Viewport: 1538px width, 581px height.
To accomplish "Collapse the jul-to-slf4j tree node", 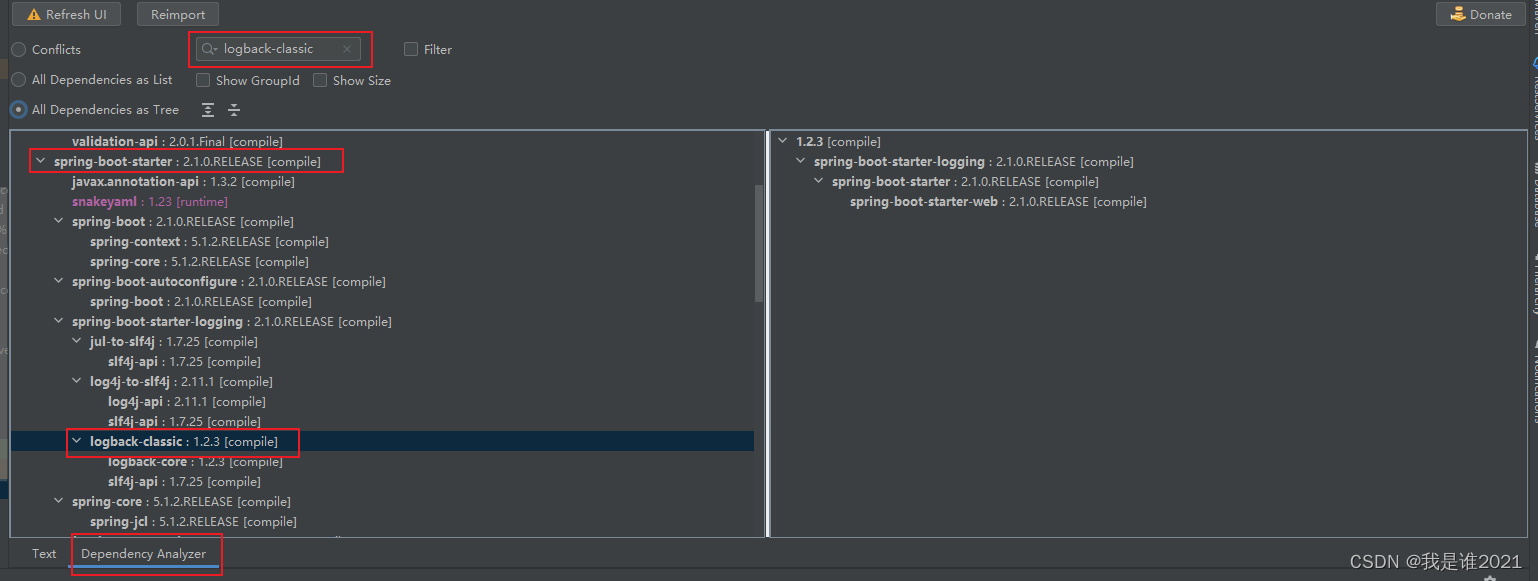I will tap(76, 341).
